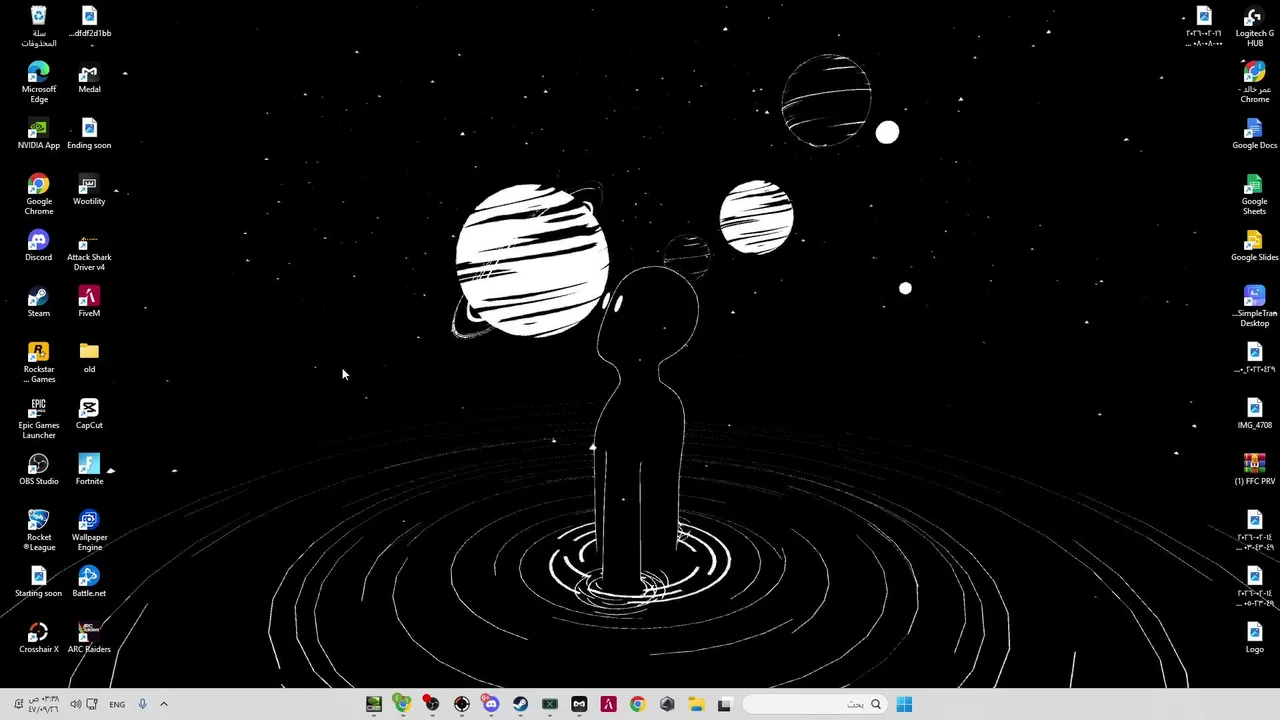Open the Rocket League shortcut

38,530
